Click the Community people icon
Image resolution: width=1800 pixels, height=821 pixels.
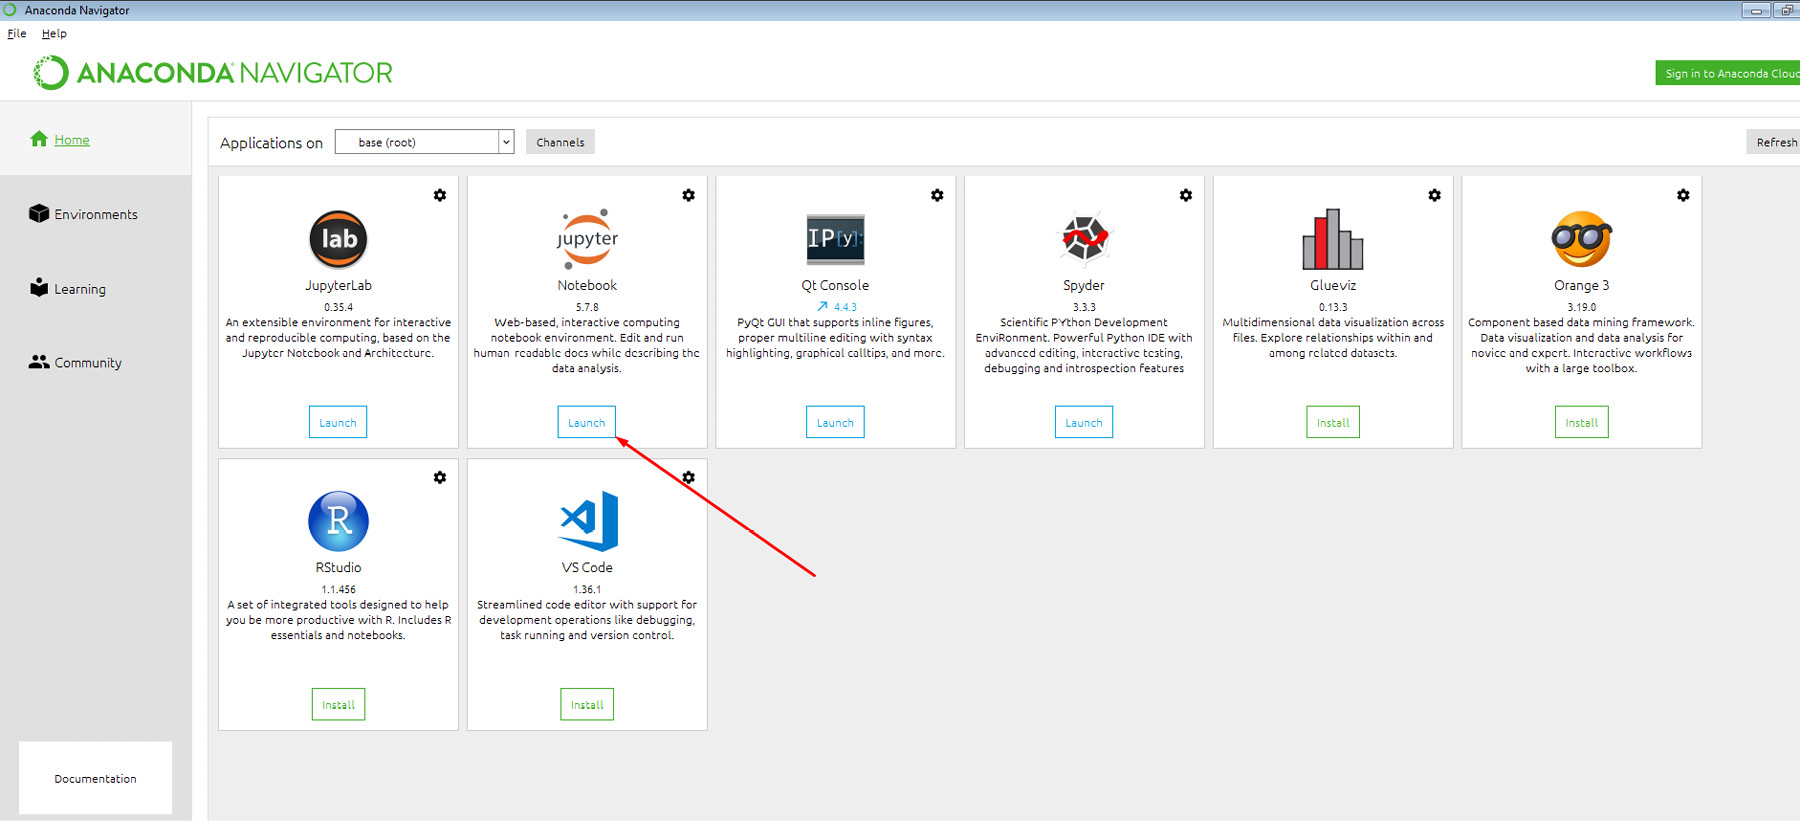point(39,362)
